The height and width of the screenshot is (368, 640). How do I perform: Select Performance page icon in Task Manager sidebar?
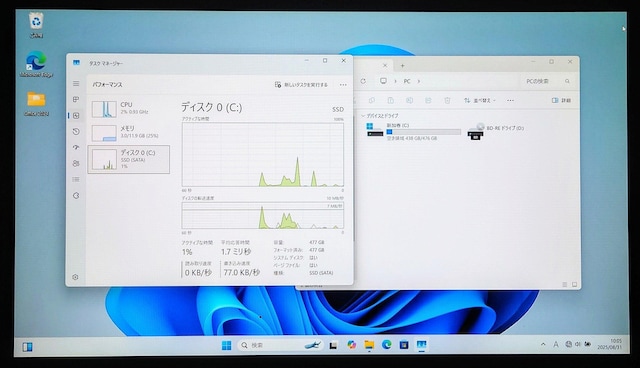pyautogui.click(x=76, y=115)
